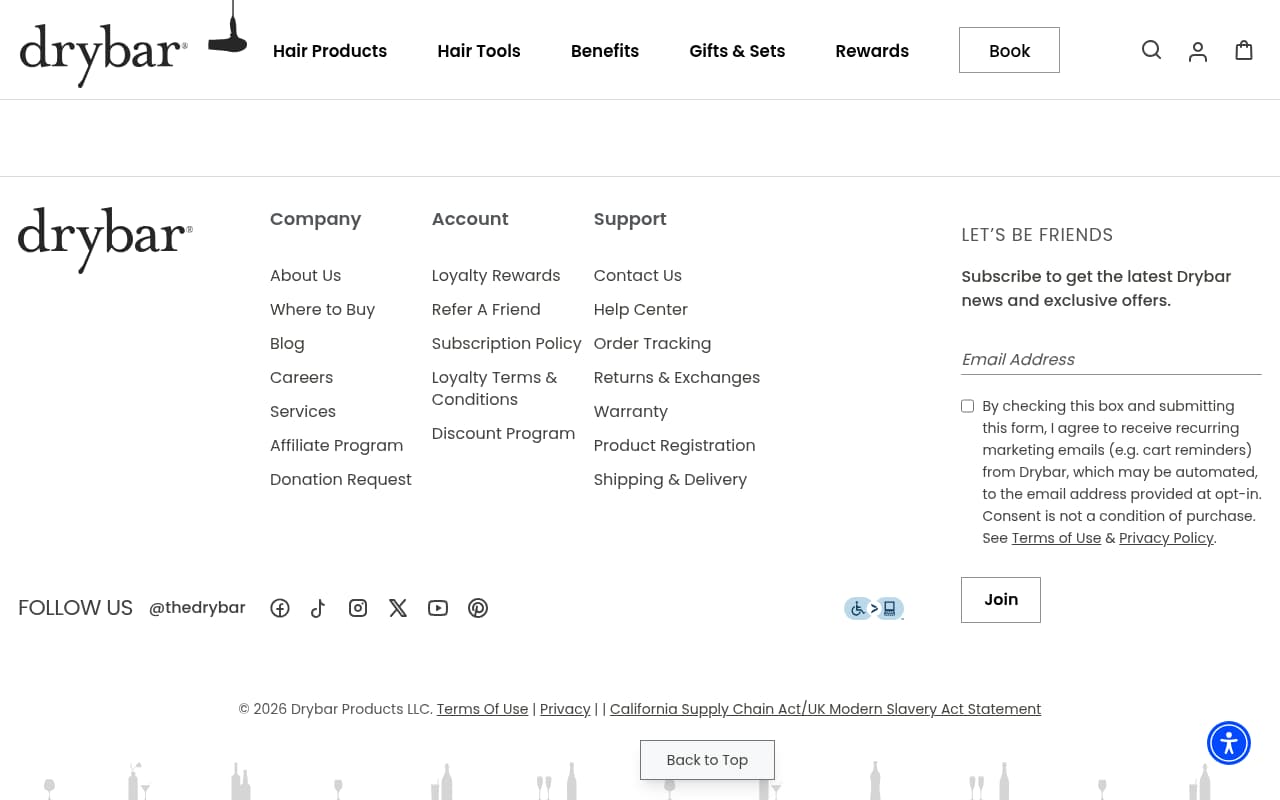Open the Order Tracking link
Image resolution: width=1280 pixels, height=800 pixels.
tap(652, 344)
